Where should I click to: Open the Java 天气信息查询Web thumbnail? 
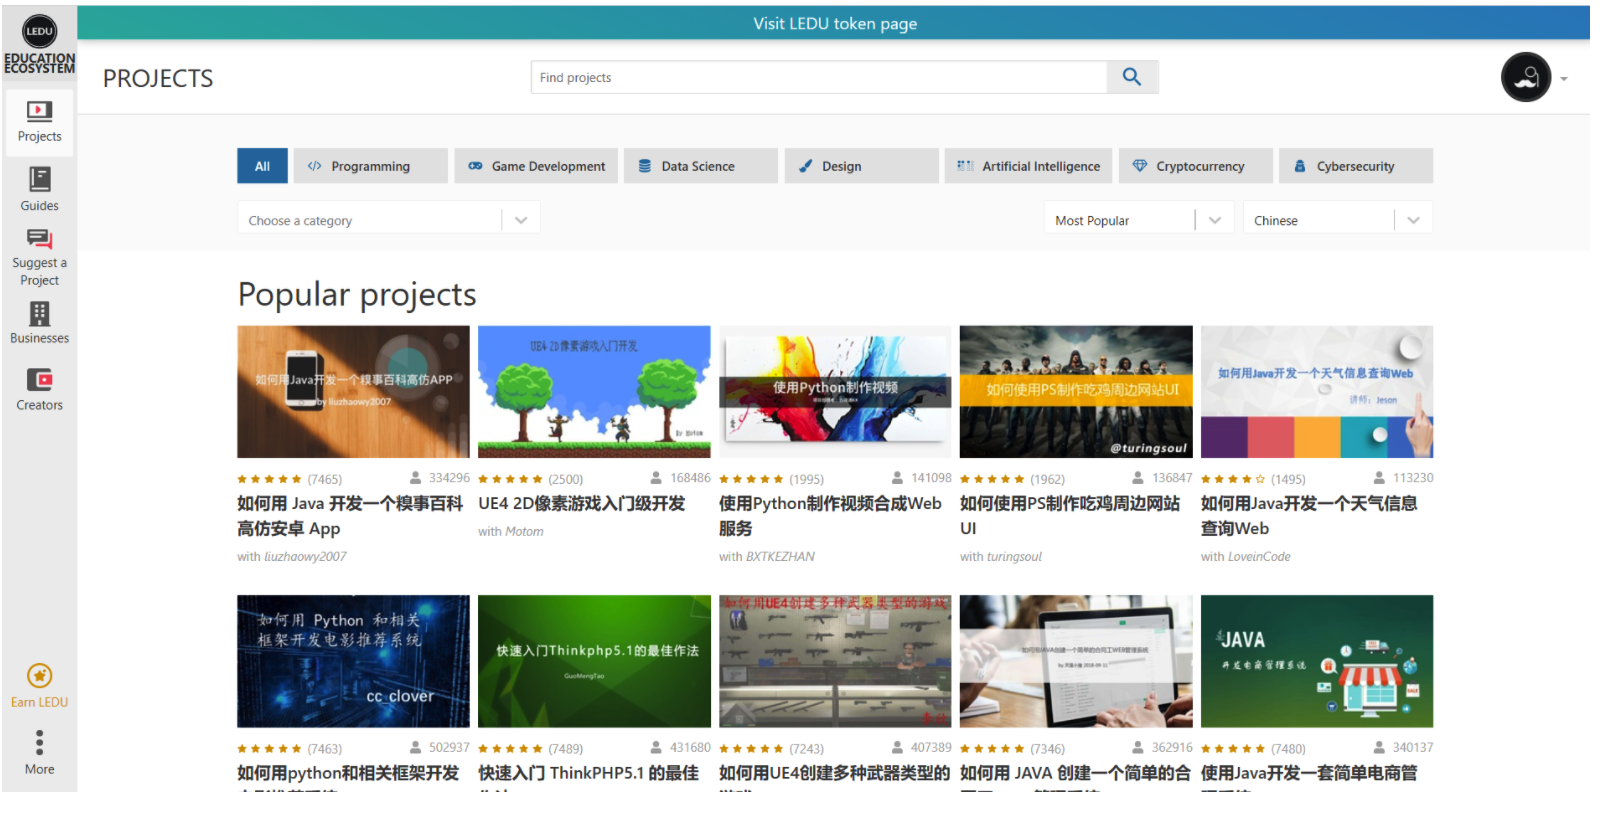(x=1317, y=391)
